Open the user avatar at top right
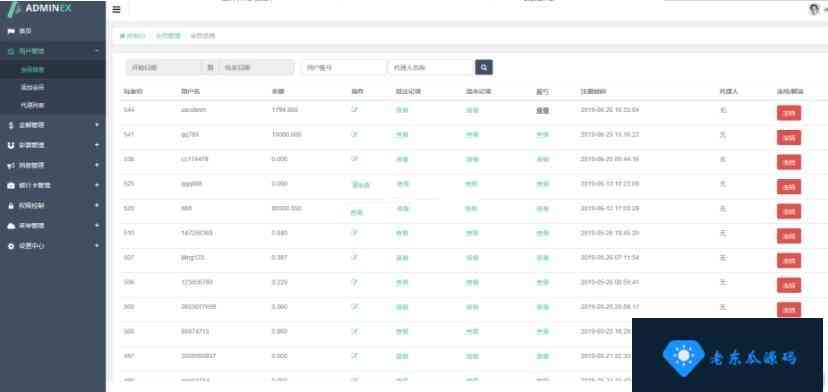 pyautogui.click(x=814, y=10)
